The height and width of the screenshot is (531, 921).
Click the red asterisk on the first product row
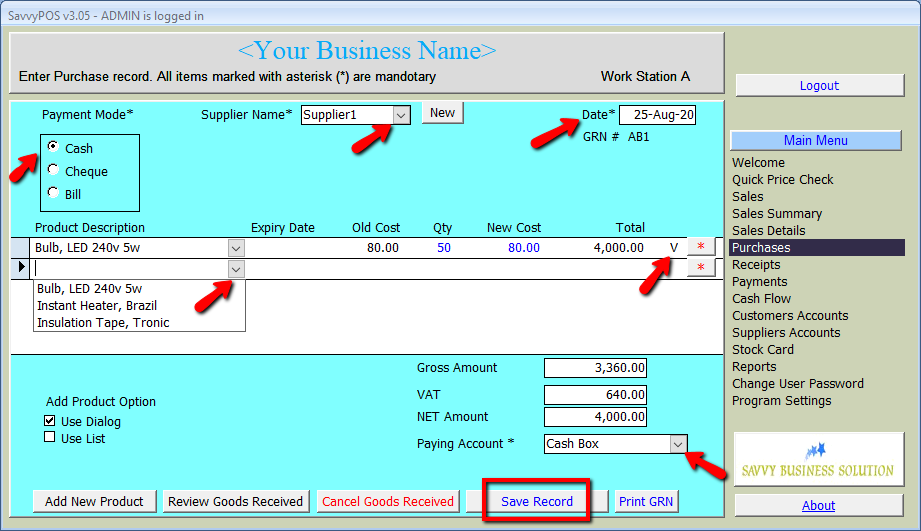tap(701, 247)
